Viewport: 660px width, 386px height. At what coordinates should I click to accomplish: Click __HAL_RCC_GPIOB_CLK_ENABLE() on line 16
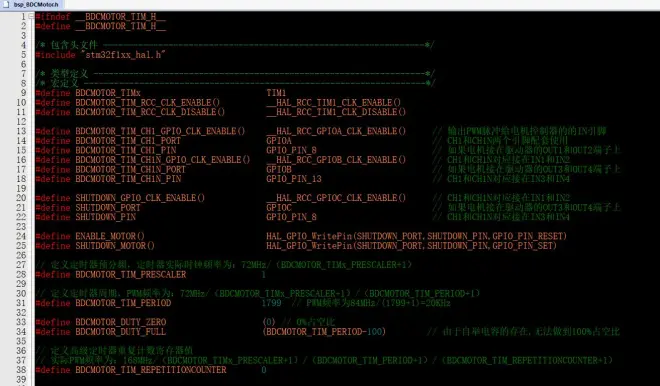point(336,160)
